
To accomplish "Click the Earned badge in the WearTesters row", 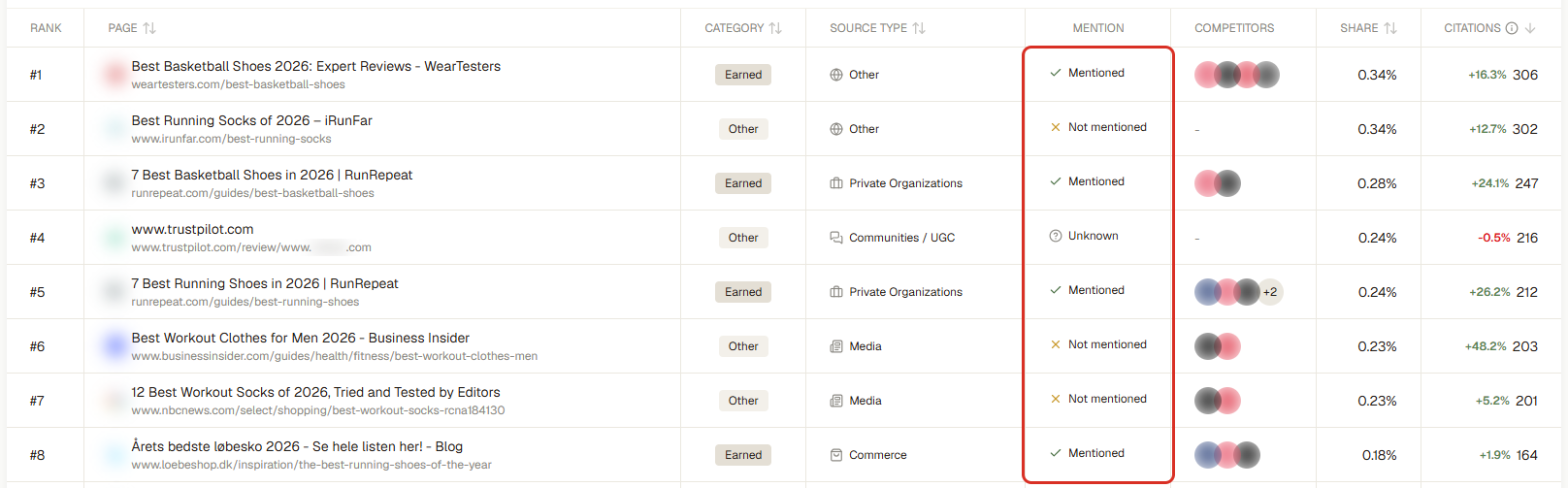I will click(743, 74).
